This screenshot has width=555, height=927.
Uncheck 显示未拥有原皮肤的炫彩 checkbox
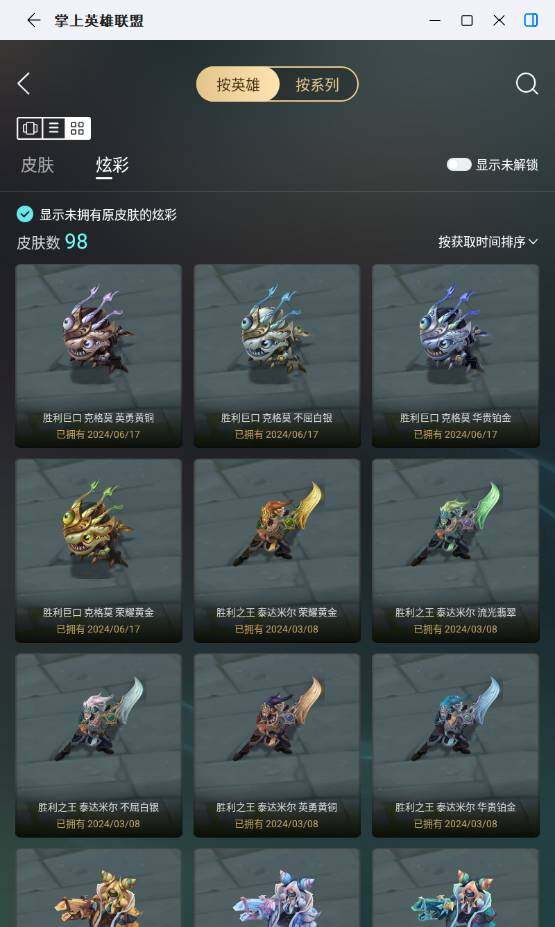[x=25, y=214]
